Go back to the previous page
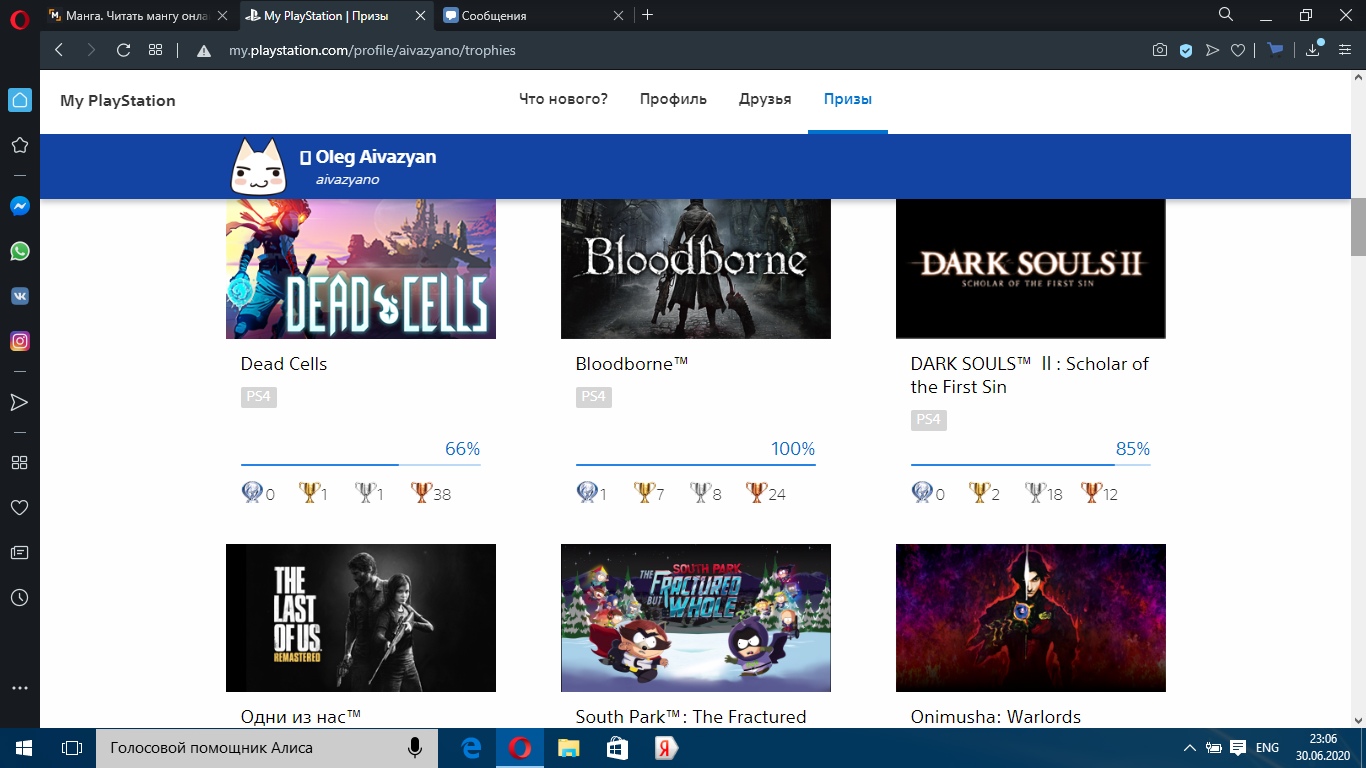1366x768 pixels. point(59,50)
